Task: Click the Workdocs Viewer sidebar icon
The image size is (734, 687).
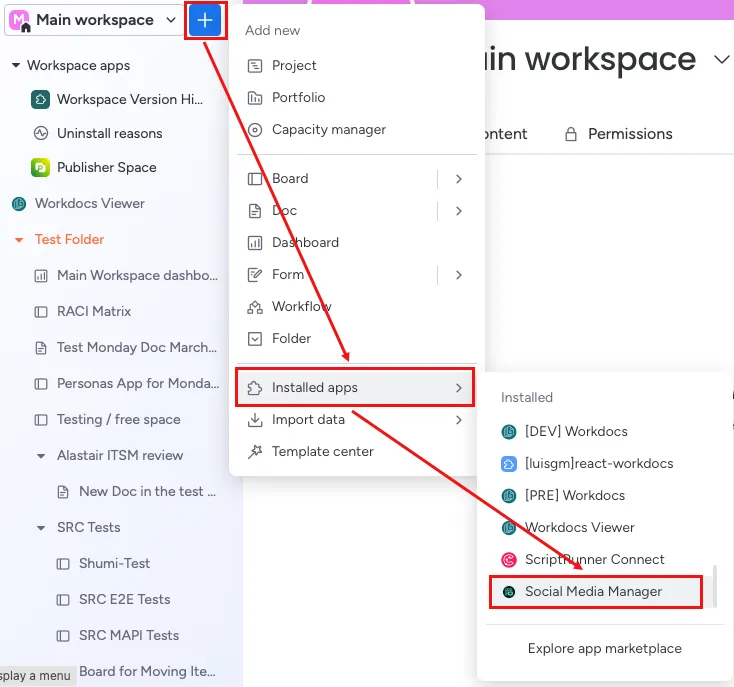Action: (x=19, y=204)
